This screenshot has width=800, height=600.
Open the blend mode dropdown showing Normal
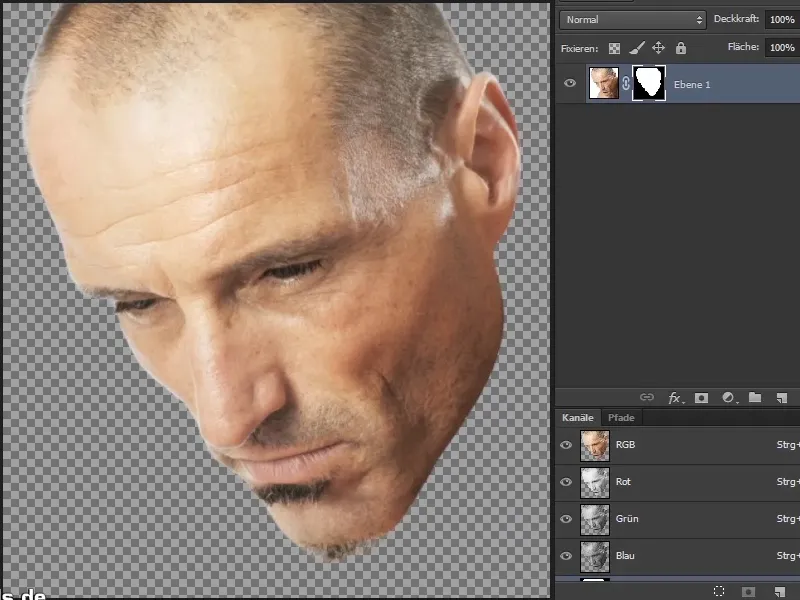pos(633,20)
